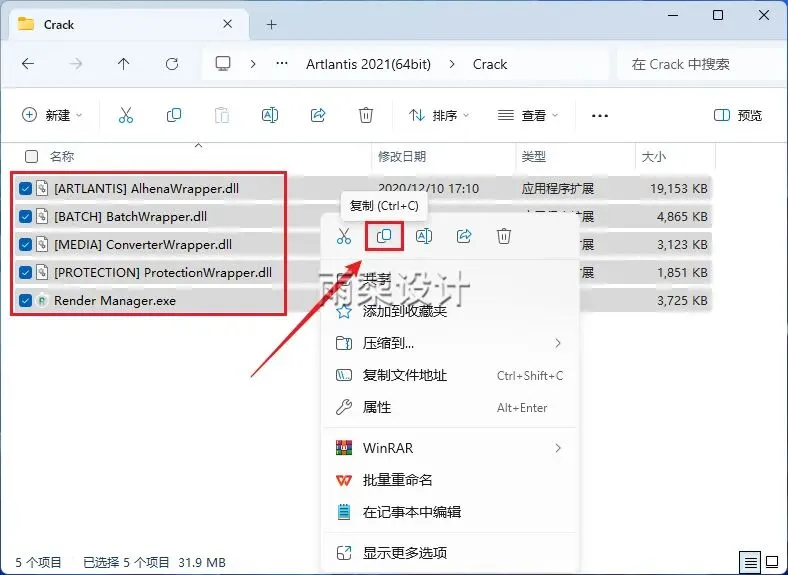788x575 pixels.
Task: Click the Share icon in the toolbar
Action: 318,115
